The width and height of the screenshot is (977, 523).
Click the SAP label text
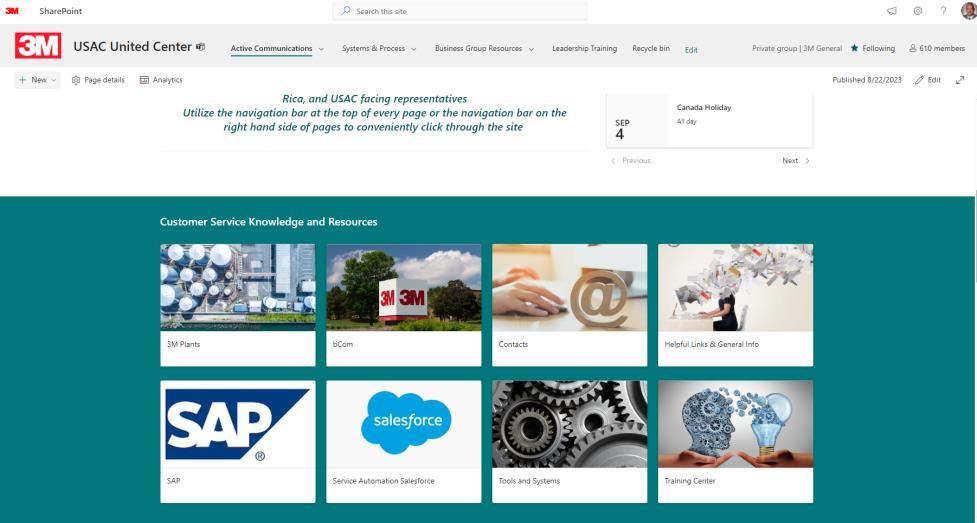(x=173, y=481)
